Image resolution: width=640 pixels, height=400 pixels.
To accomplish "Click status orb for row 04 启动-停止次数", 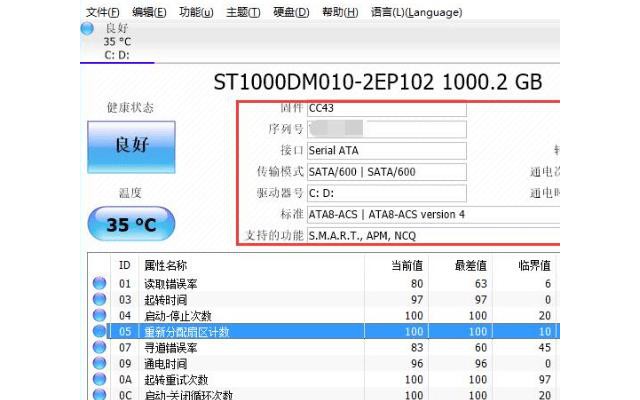I will coord(99,315).
